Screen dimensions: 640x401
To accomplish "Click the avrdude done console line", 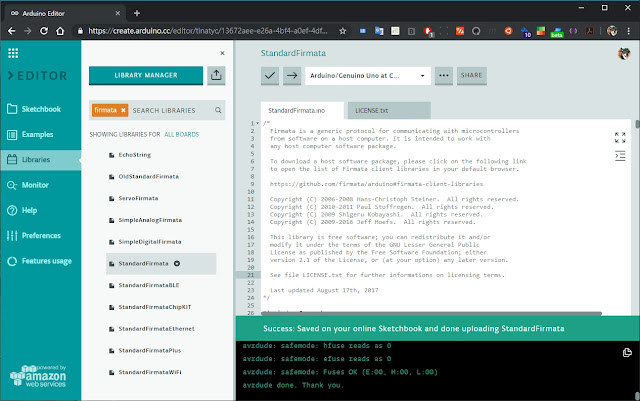I will point(293,385).
